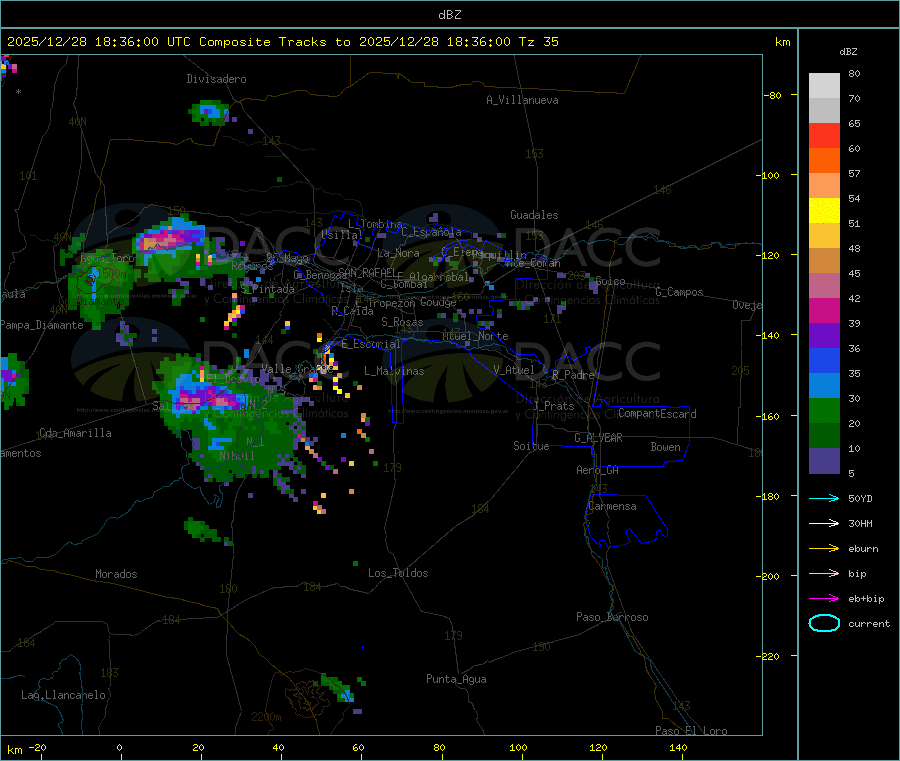Viewport: 900px width, 761px height.
Task: Click the Los_Toldos map label
Action: [398, 573]
